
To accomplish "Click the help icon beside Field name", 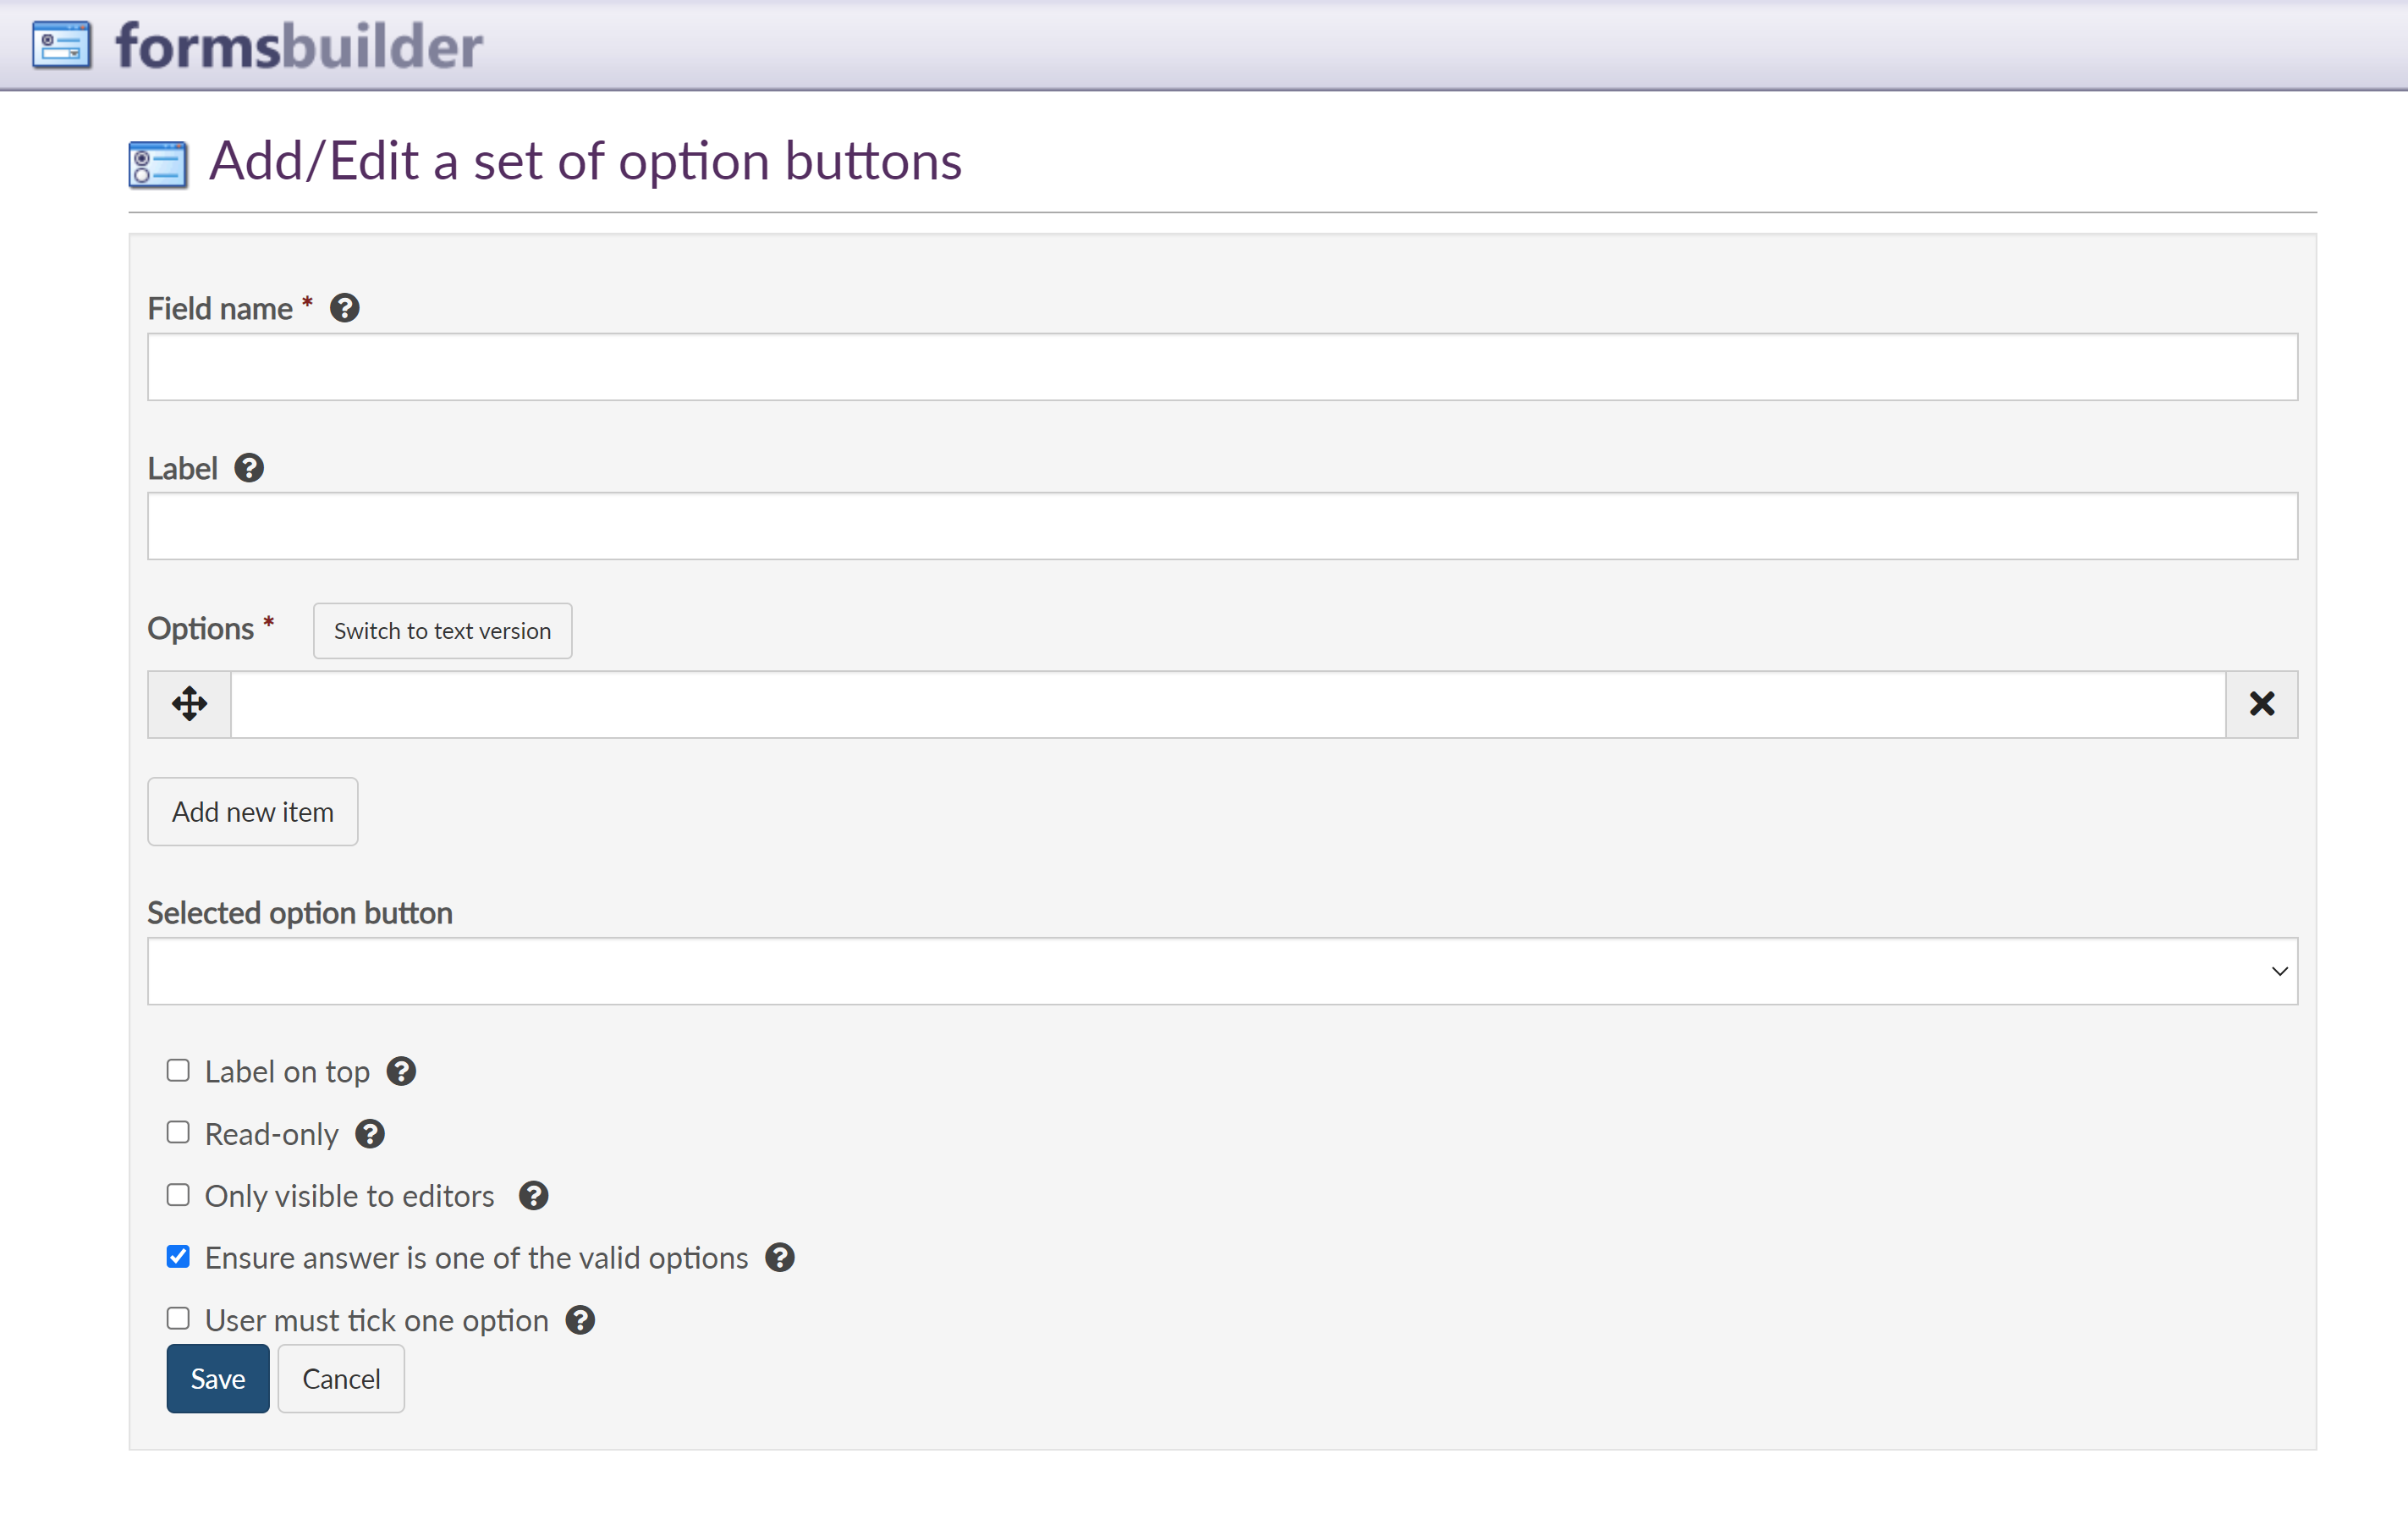I will pos(345,308).
